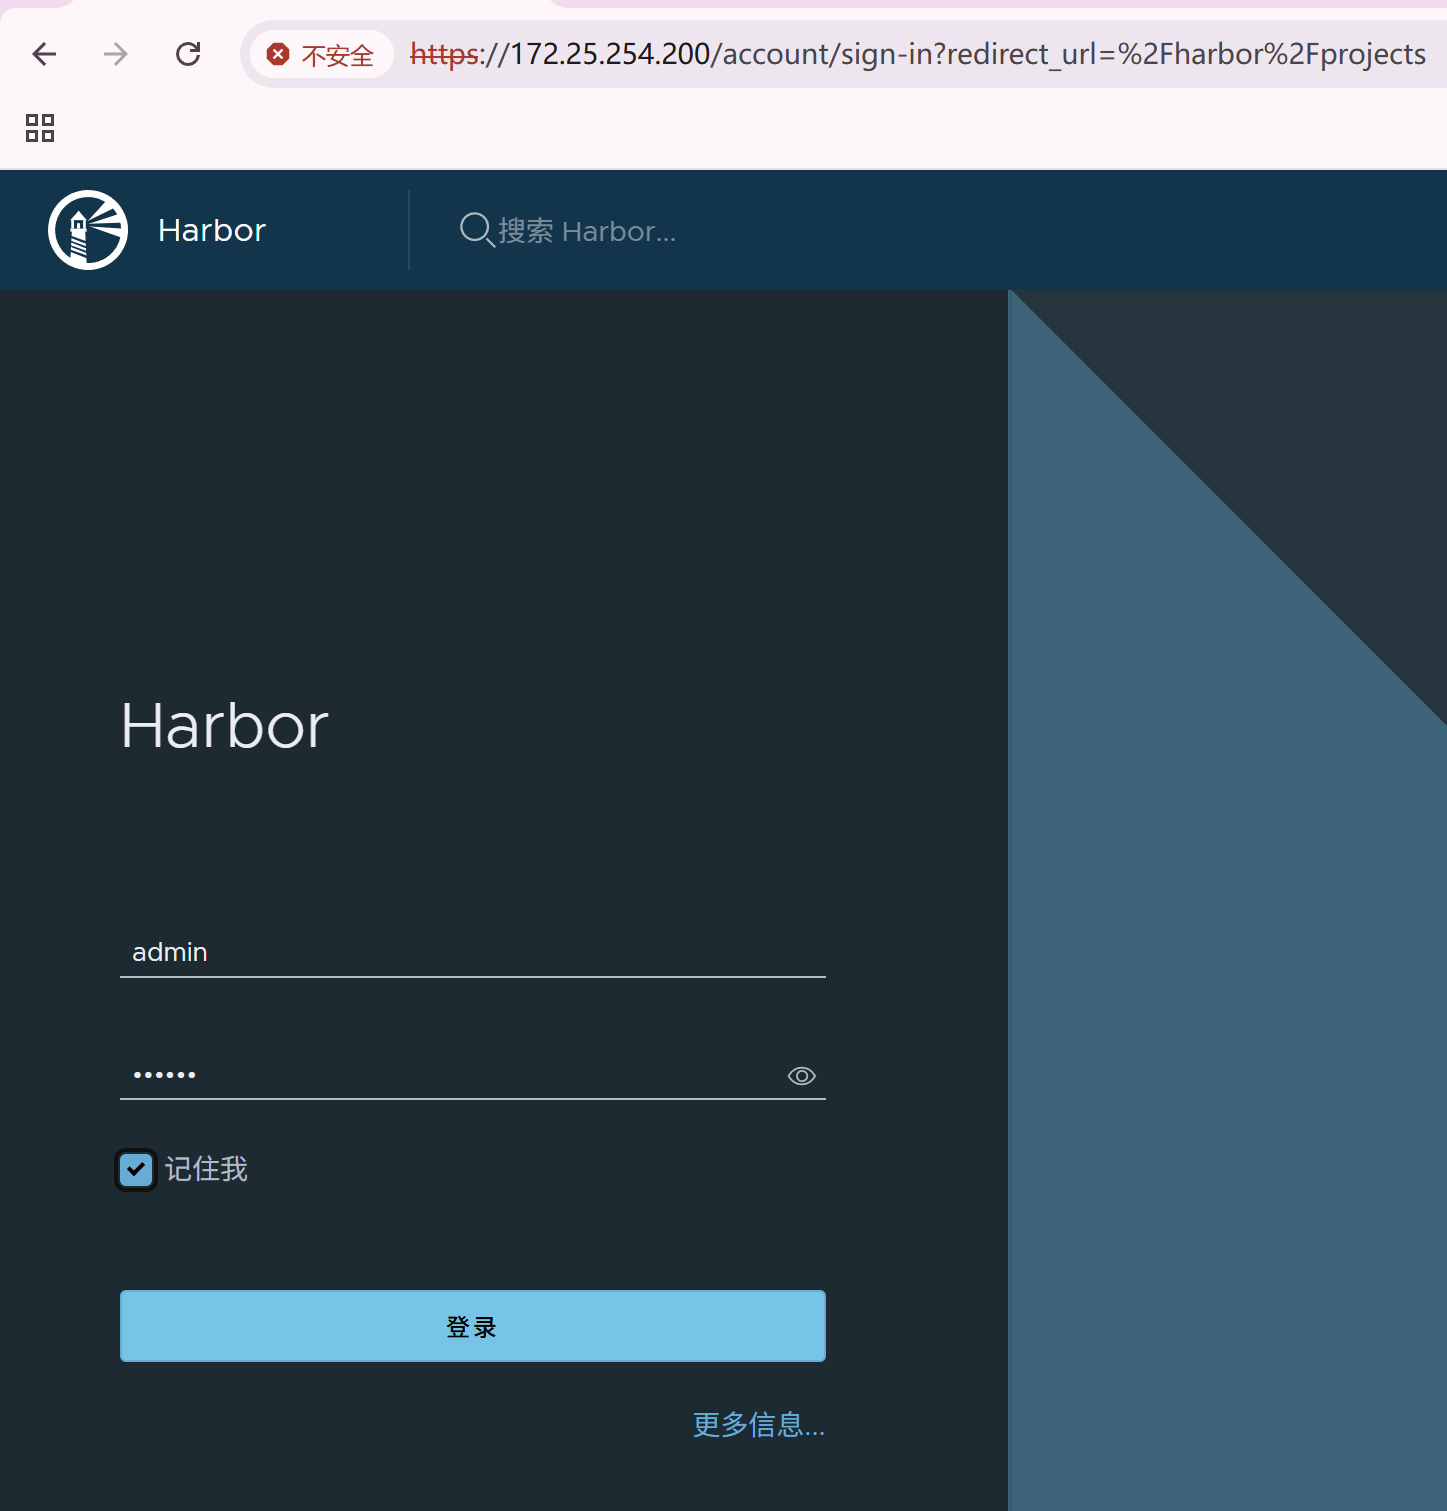Click the large Harbor login heading
Screen dimensions: 1447x1511
coord(225,726)
